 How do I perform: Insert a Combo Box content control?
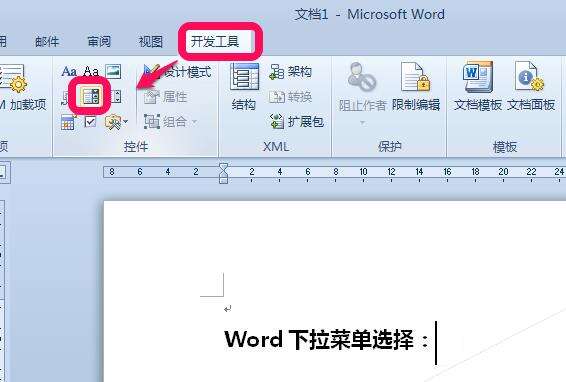point(90,97)
